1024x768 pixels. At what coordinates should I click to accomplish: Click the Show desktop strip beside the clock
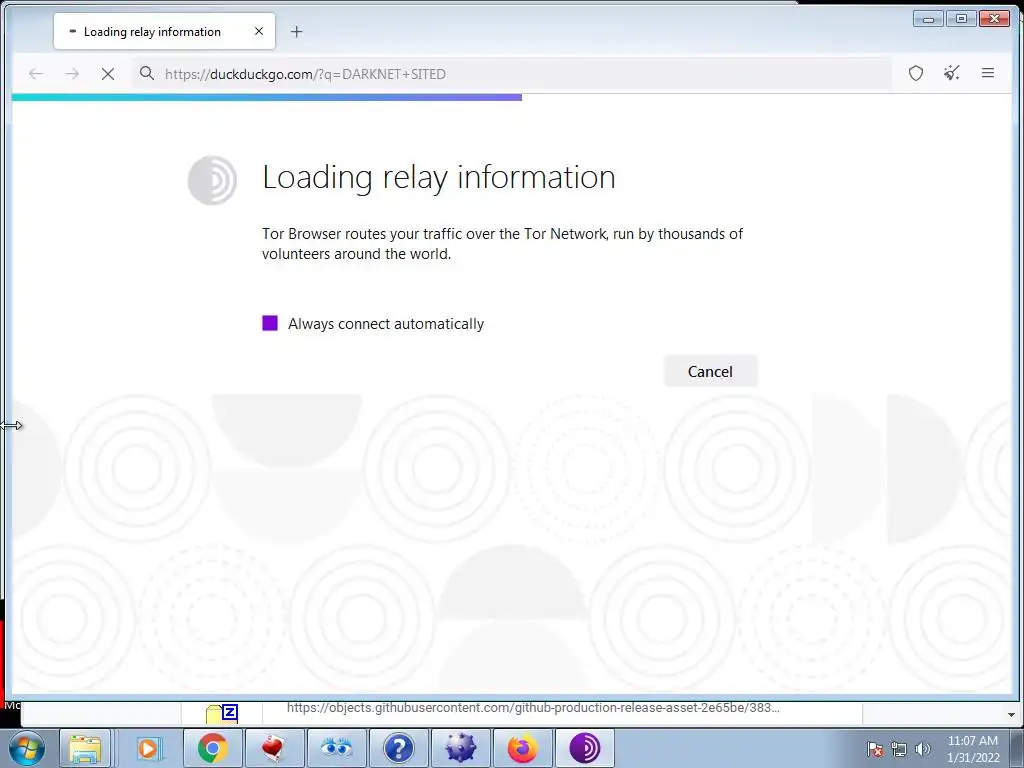[x=1017, y=748]
